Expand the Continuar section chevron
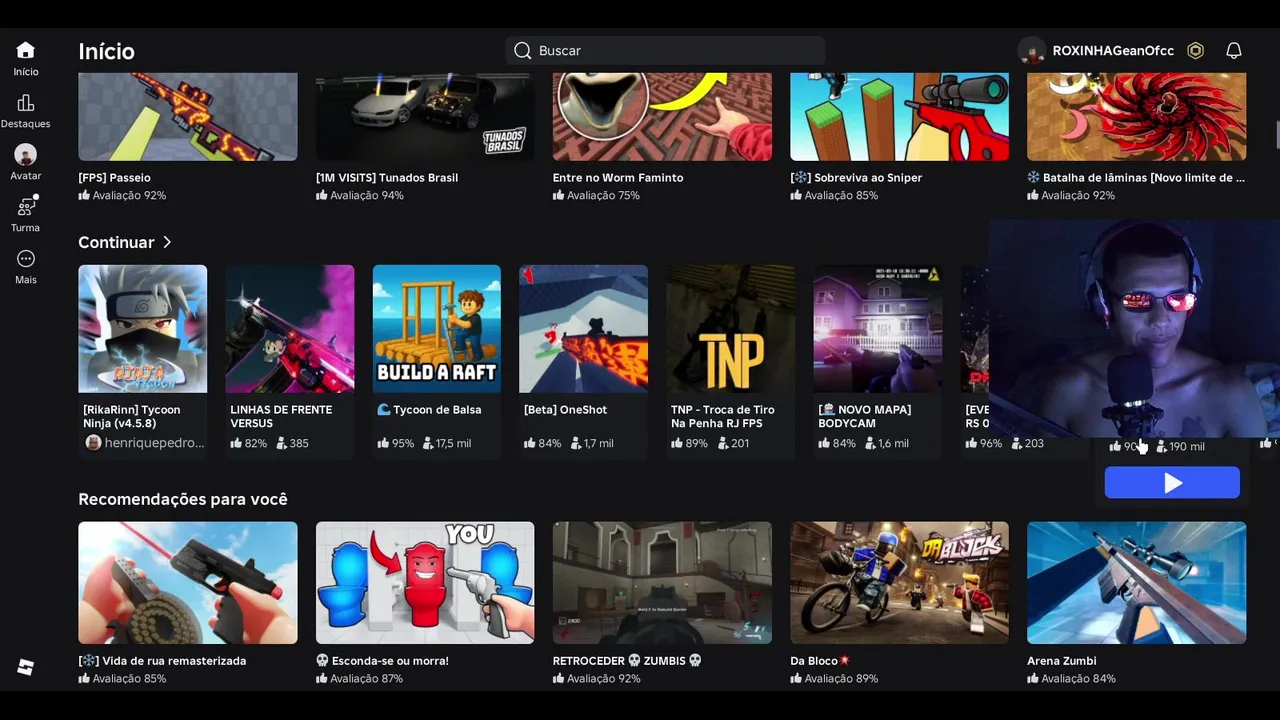 167,242
